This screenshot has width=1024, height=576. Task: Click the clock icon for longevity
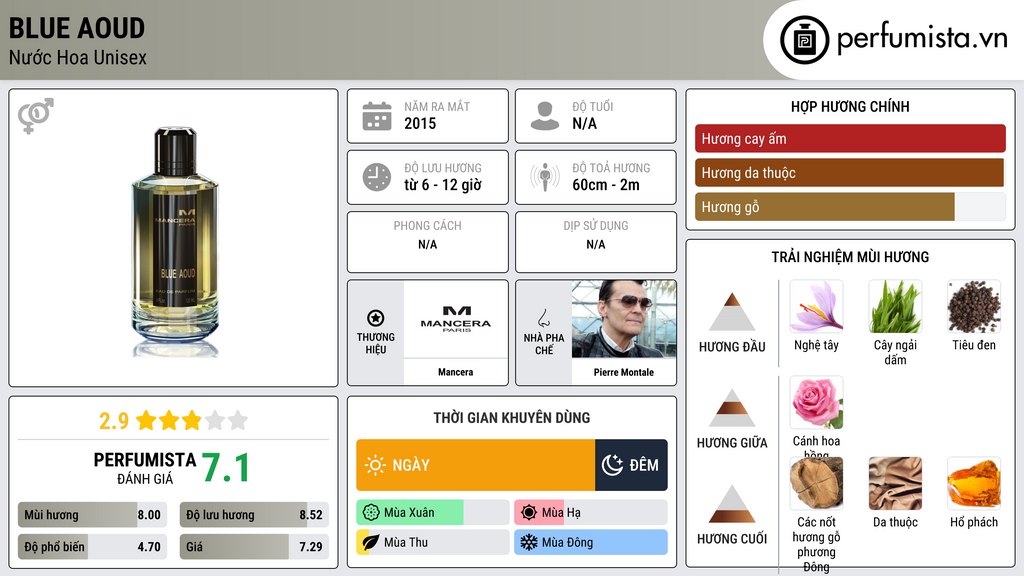376,177
